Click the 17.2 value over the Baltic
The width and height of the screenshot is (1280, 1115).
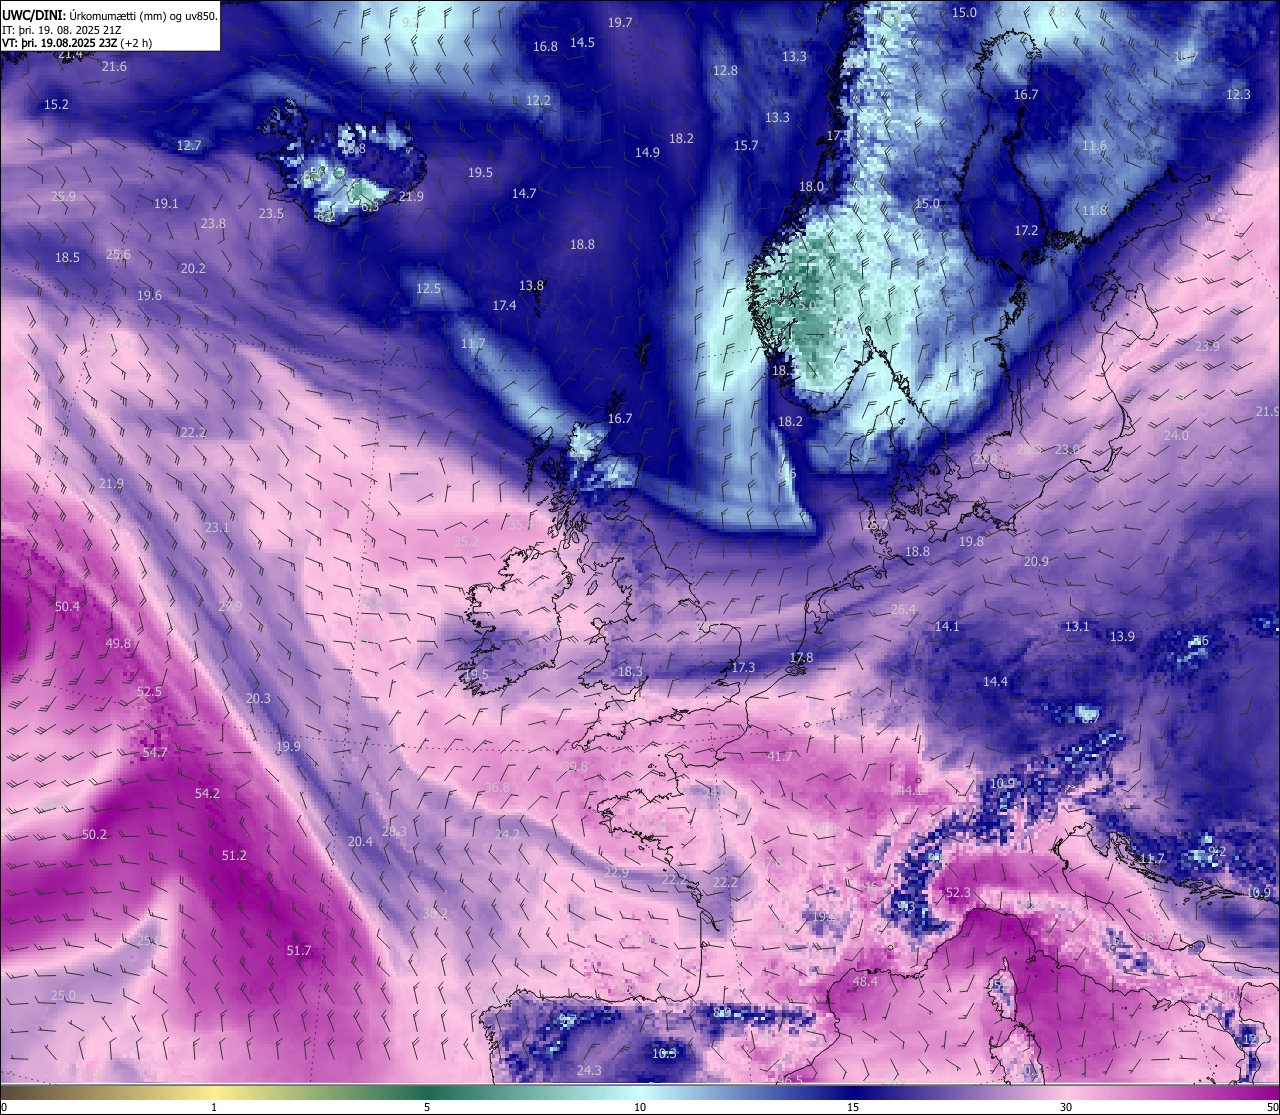pos(1027,230)
